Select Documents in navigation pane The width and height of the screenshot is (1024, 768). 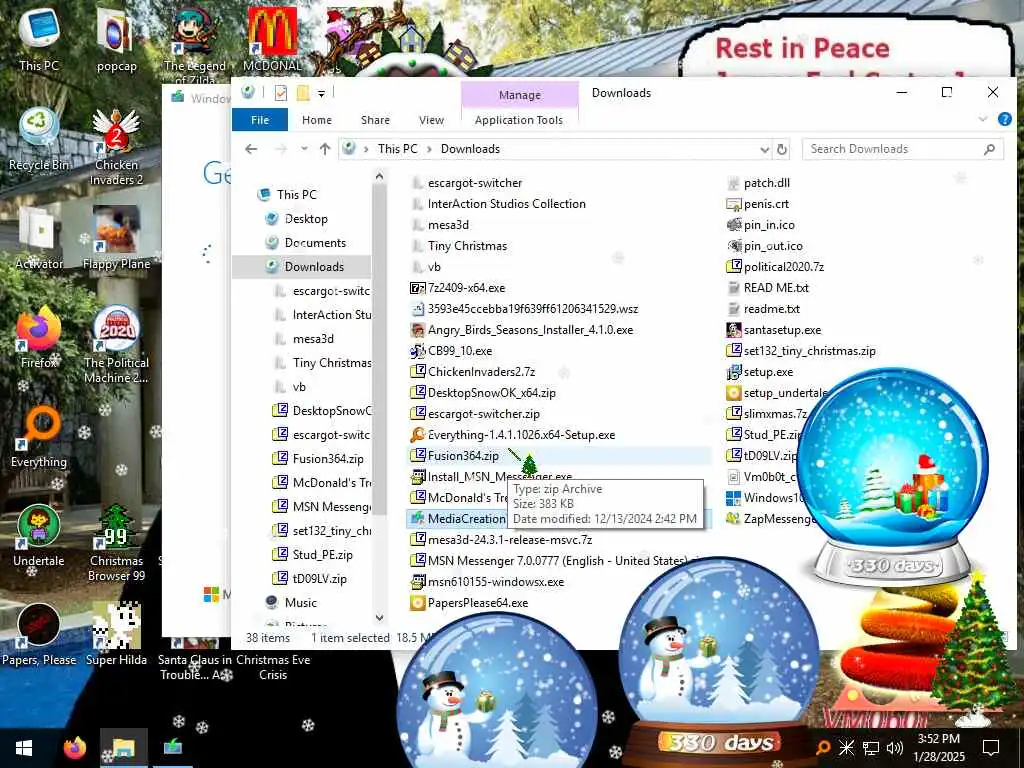315,243
